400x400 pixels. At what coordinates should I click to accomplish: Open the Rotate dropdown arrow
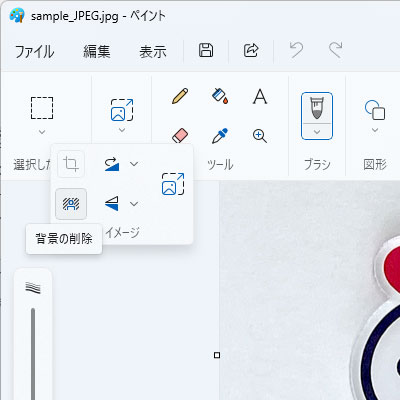(x=134, y=164)
